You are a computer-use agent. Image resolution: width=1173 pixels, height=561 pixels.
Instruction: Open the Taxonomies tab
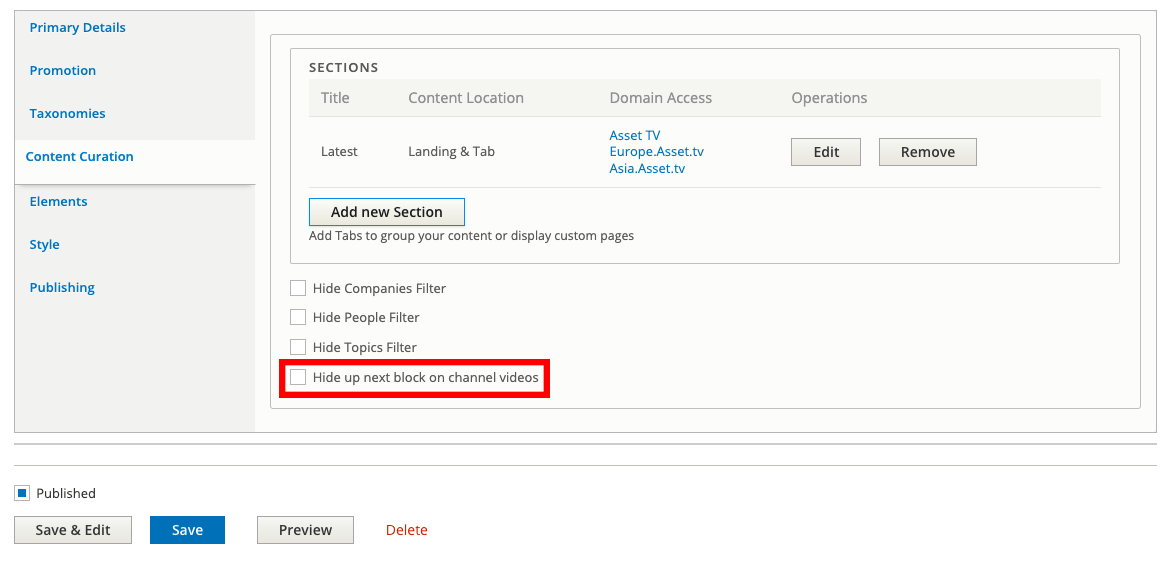67,114
